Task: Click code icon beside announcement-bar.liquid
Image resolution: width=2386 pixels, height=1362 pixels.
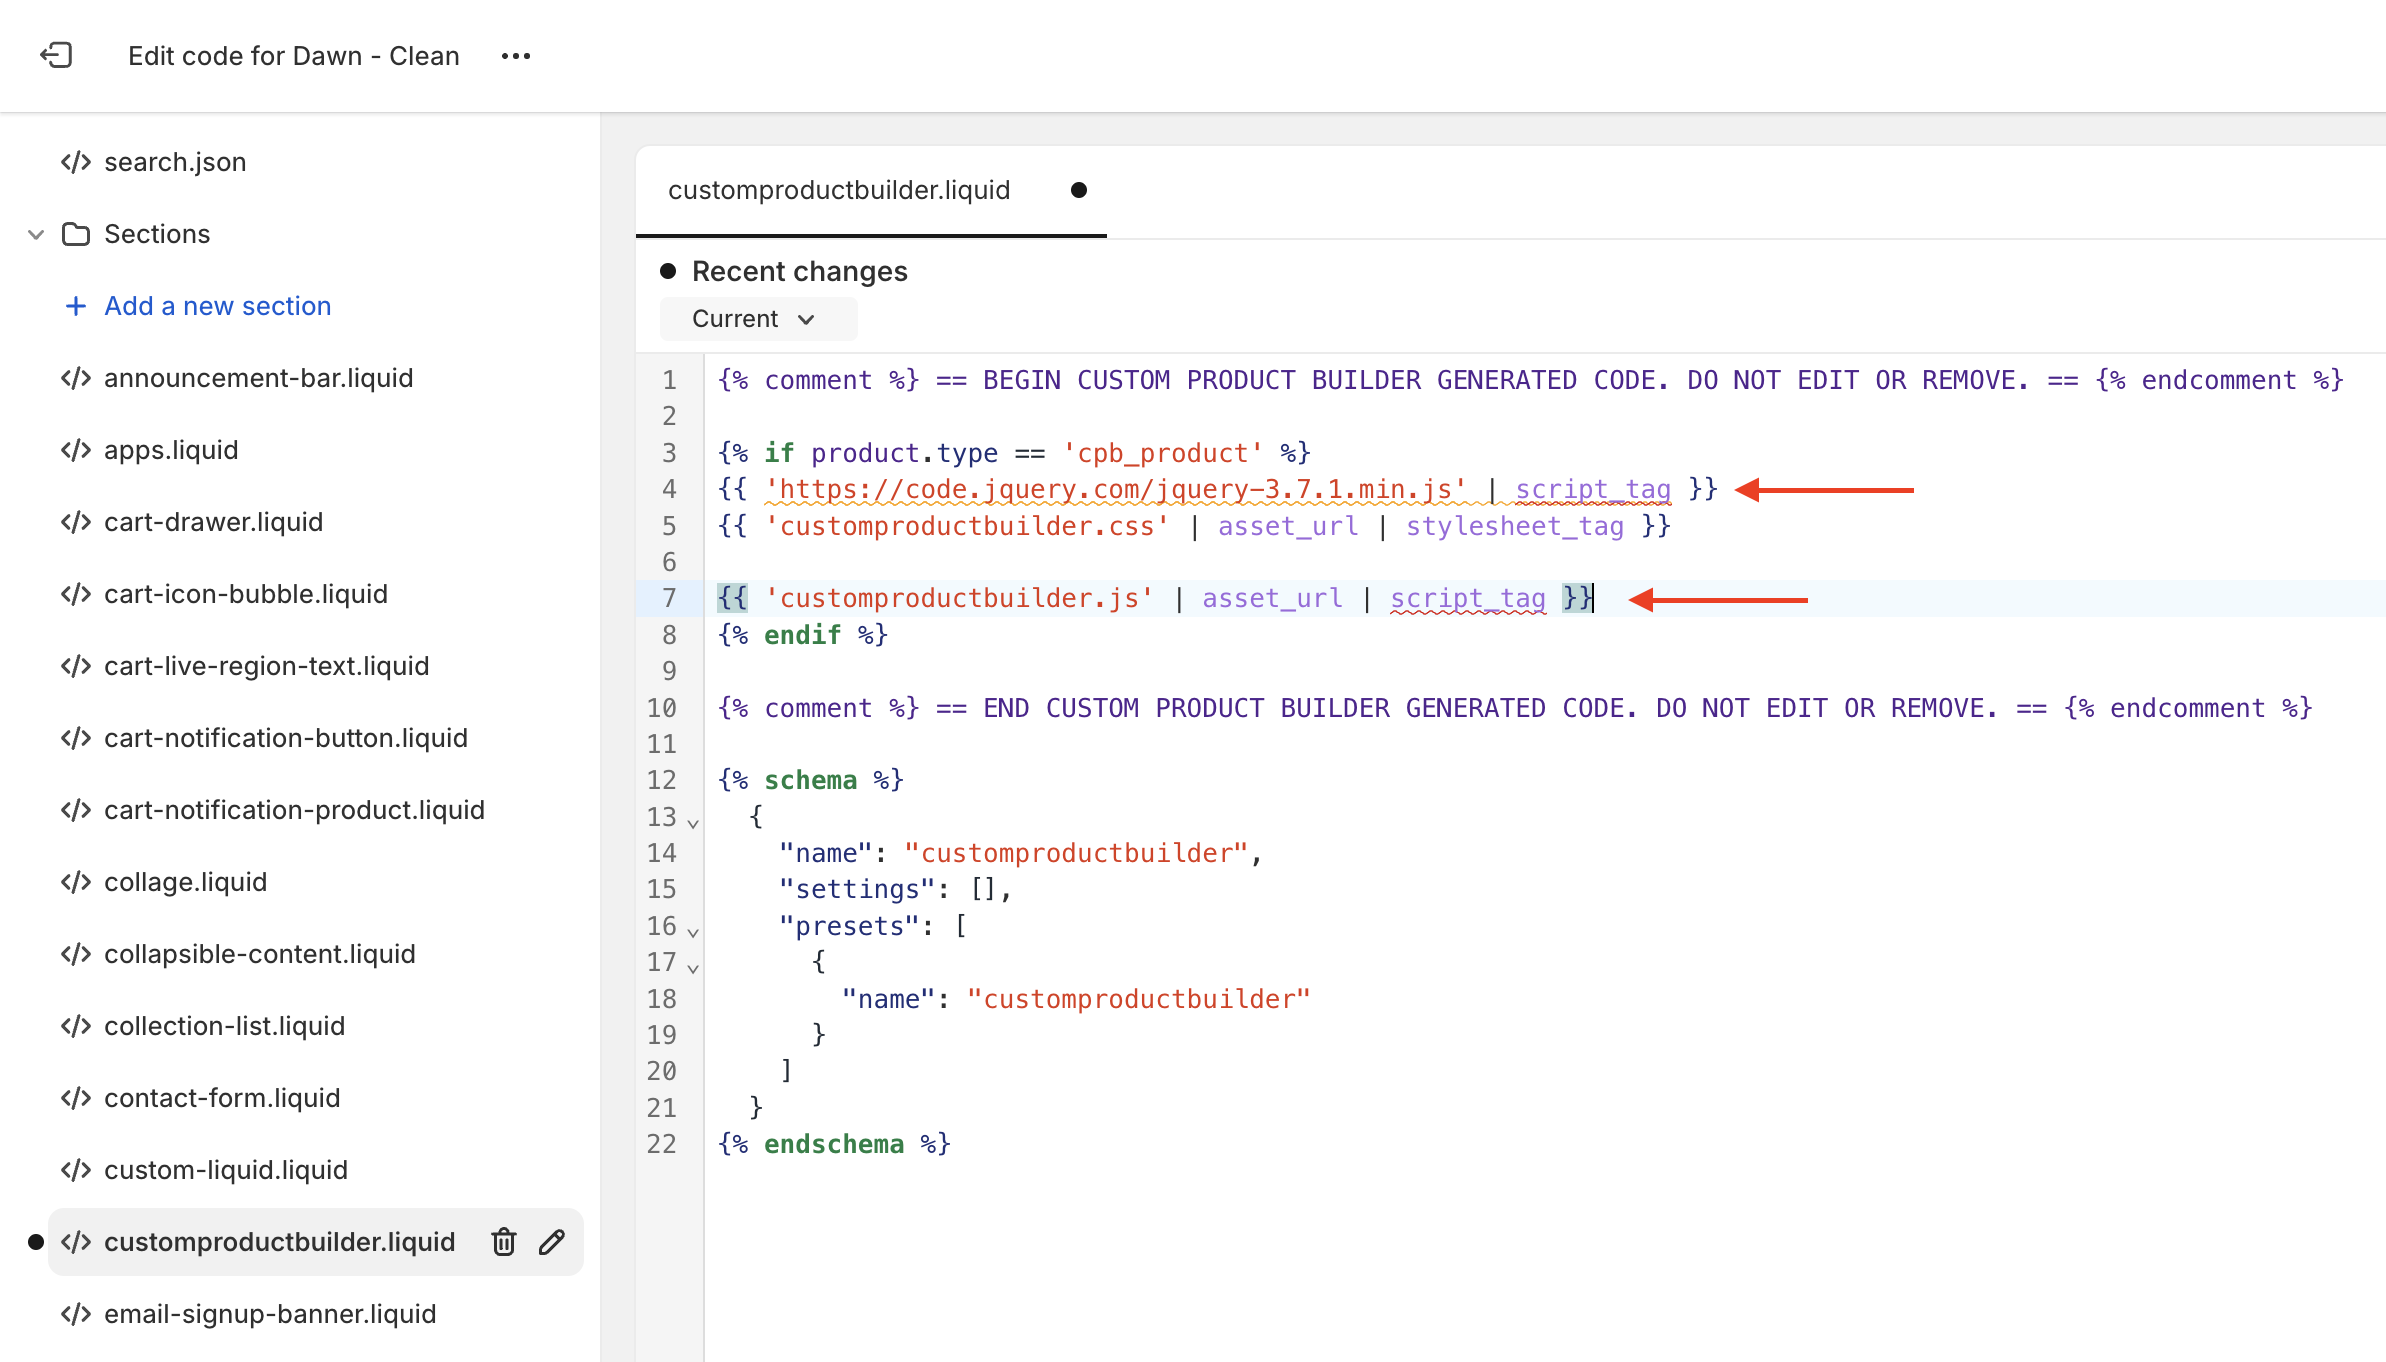Action: tap(76, 378)
